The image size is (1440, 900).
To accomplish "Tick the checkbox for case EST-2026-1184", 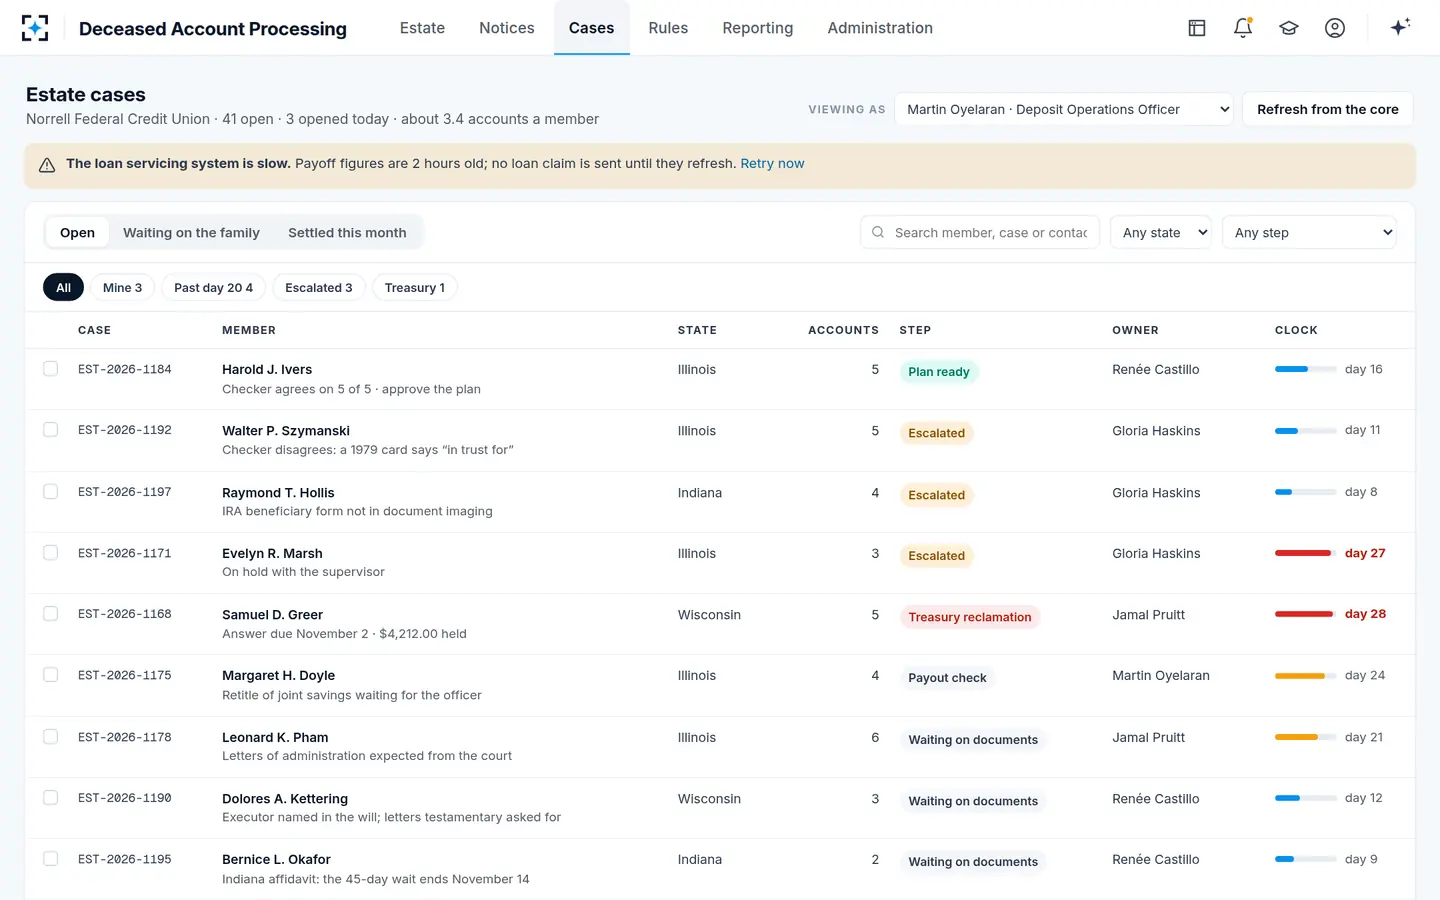I will (x=51, y=369).
